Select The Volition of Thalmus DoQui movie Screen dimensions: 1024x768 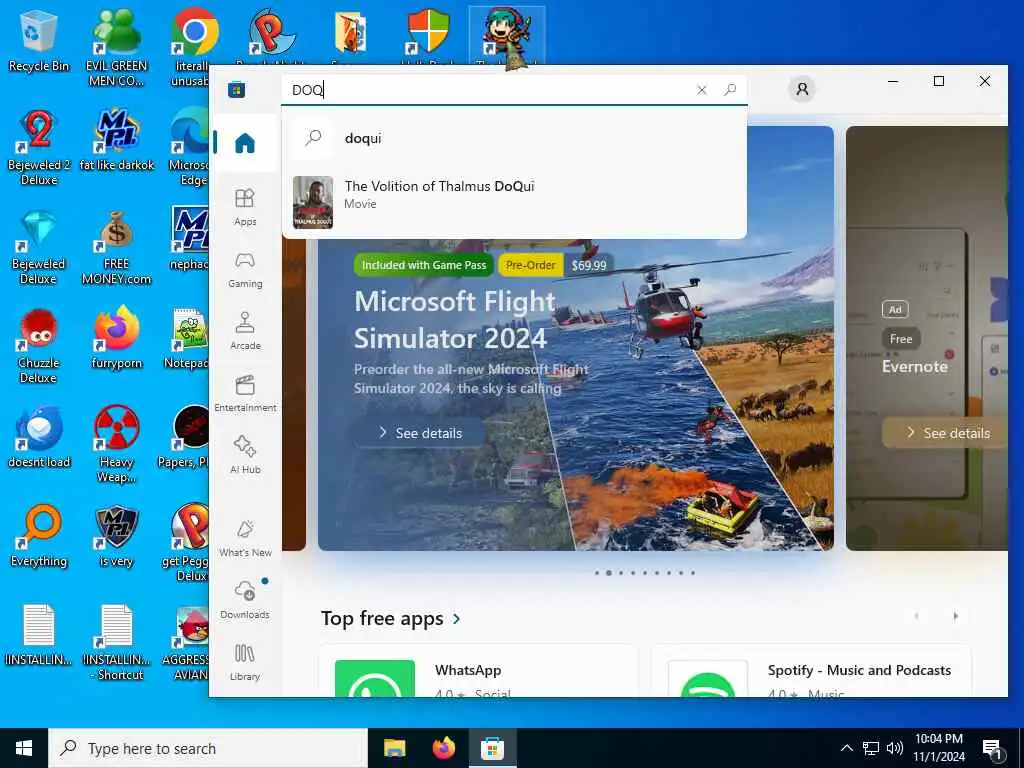[514, 202]
